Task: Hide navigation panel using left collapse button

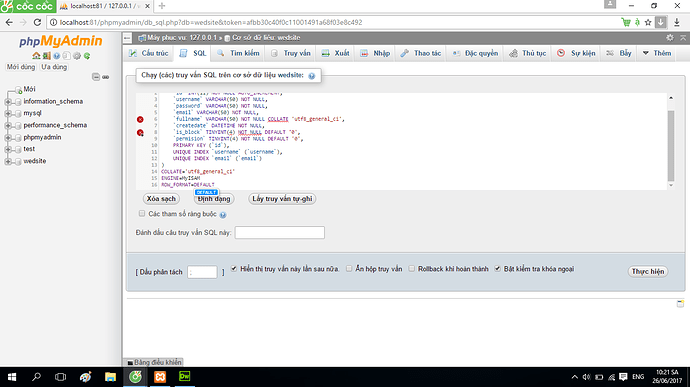Action: pyautogui.click(x=127, y=38)
